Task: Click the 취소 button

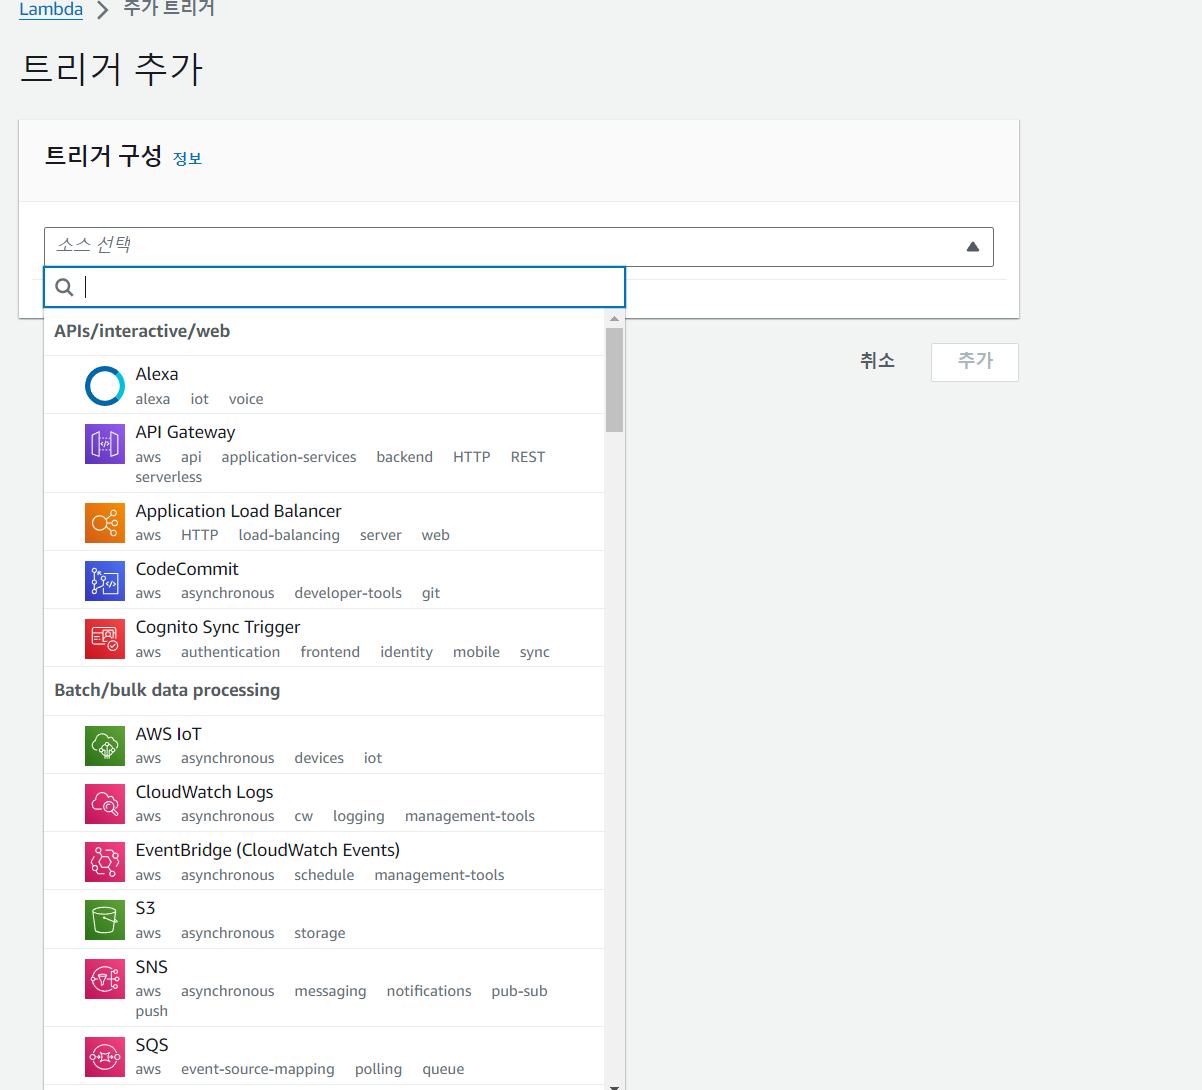Action: (877, 361)
